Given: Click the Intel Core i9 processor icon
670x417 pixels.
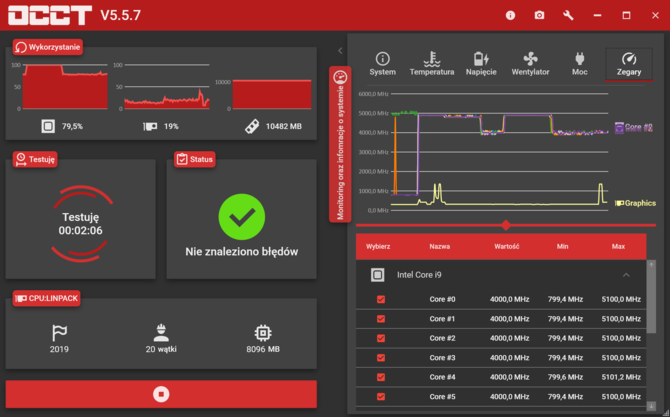Looking at the screenshot, I should pos(377,275).
